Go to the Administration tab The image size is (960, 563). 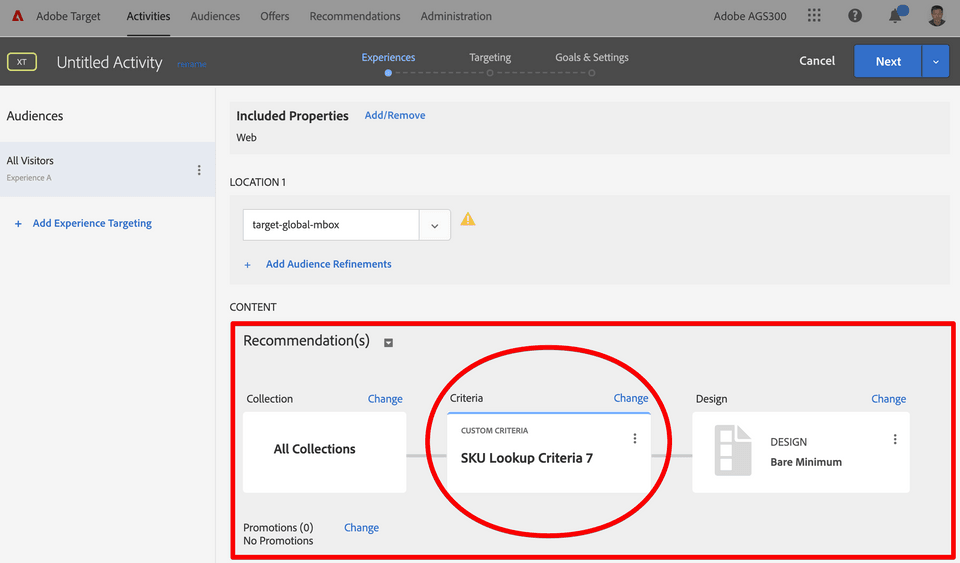(456, 16)
